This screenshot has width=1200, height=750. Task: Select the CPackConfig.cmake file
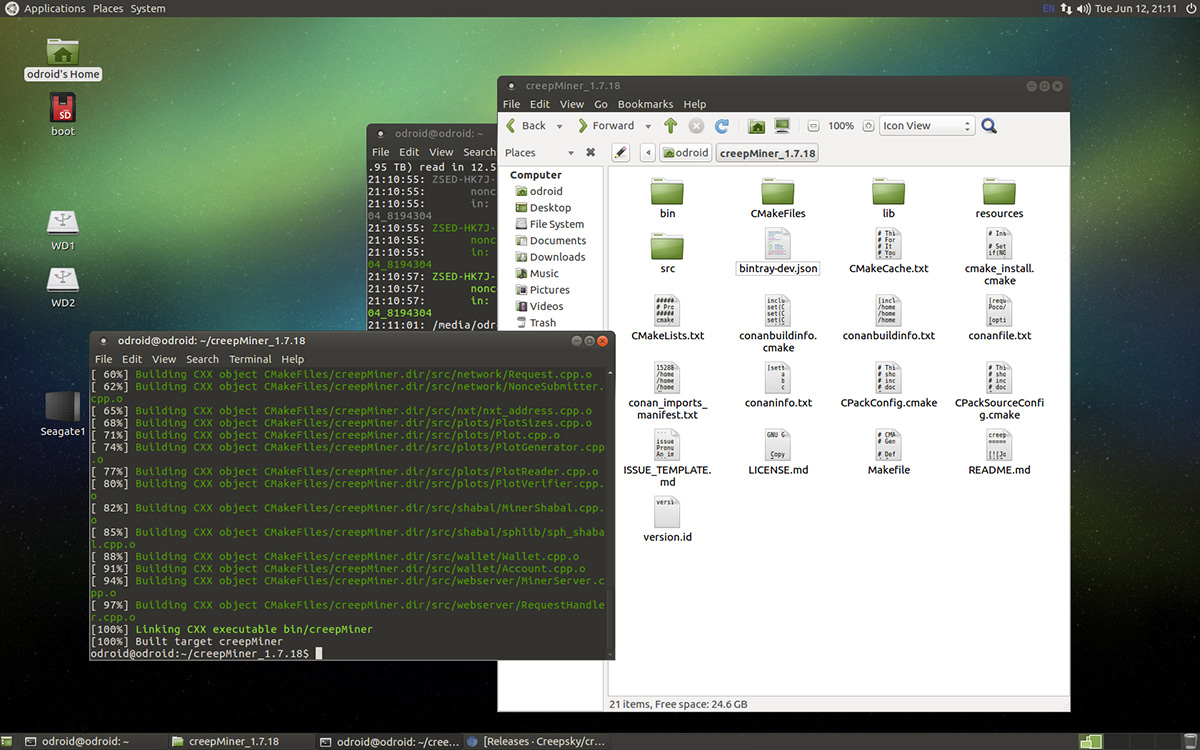(888, 386)
